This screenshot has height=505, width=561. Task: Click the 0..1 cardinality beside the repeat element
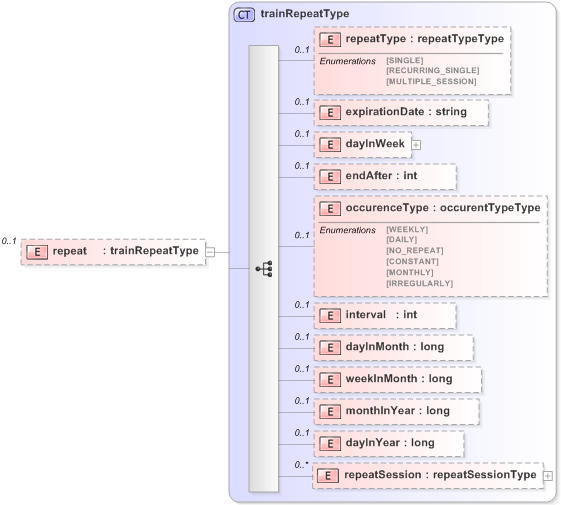point(9,241)
